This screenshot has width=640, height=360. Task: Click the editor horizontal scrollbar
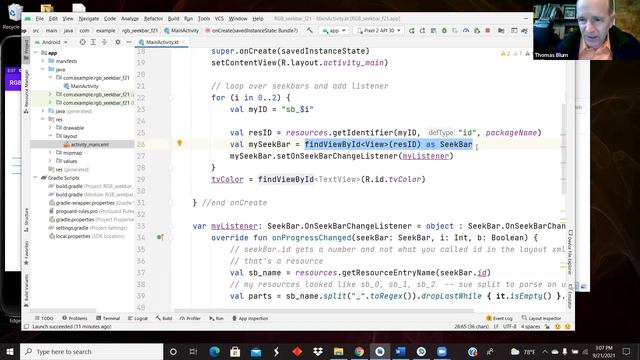point(324,311)
